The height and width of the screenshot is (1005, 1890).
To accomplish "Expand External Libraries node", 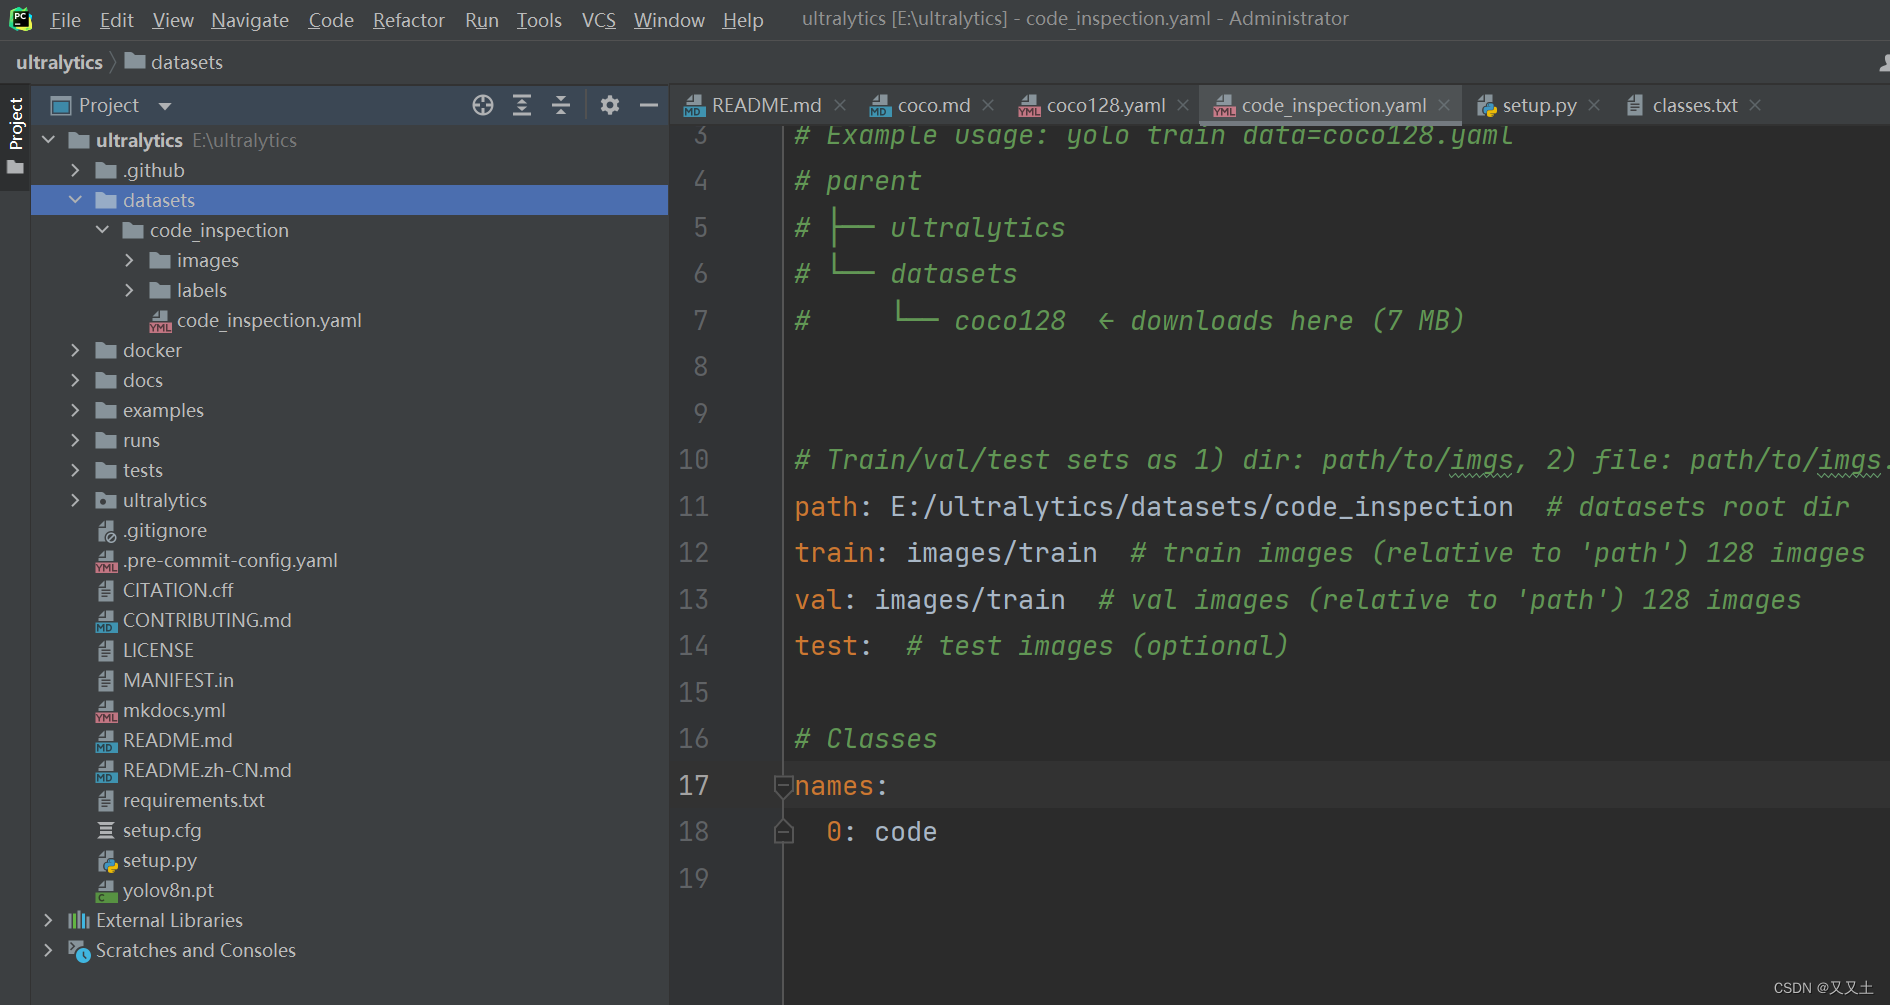I will pos(48,920).
